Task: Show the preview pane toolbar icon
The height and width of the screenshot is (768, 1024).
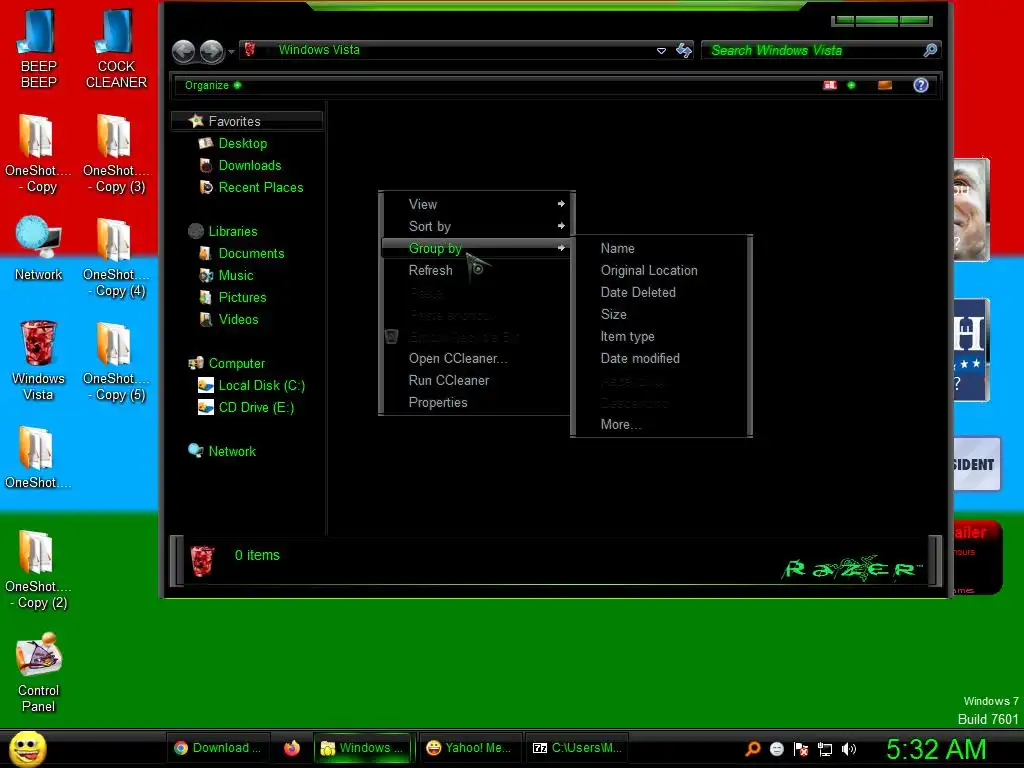Action: tap(885, 85)
